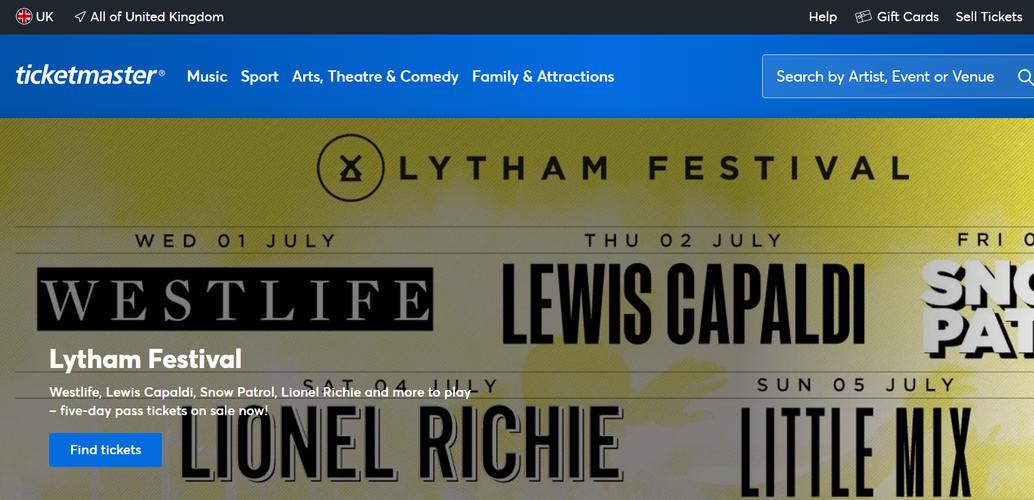Image resolution: width=1034 pixels, height=500 pixels.
Task: Open the Gift Cards text link
Action: point(907,17)
